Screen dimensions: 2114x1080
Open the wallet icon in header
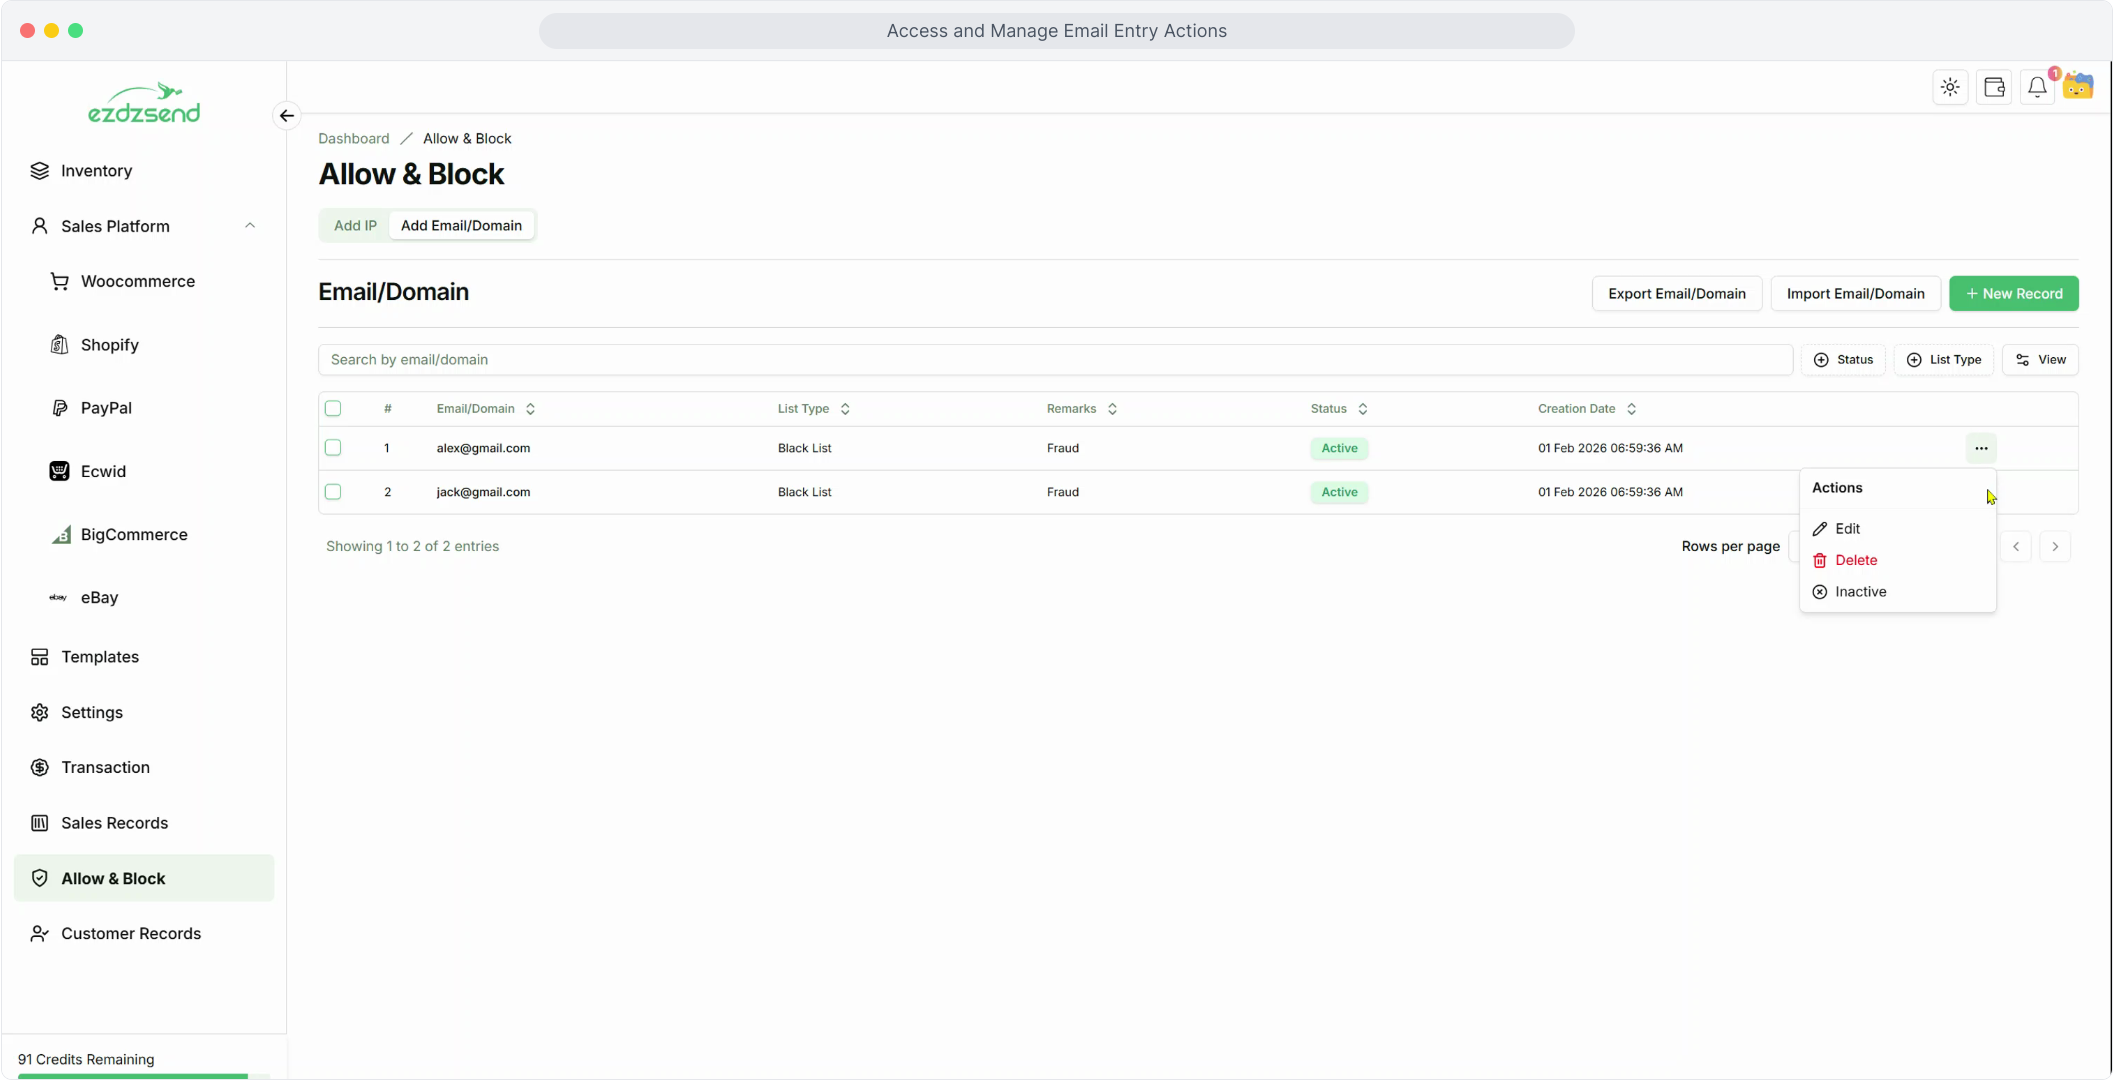[x=1994, y=88]
